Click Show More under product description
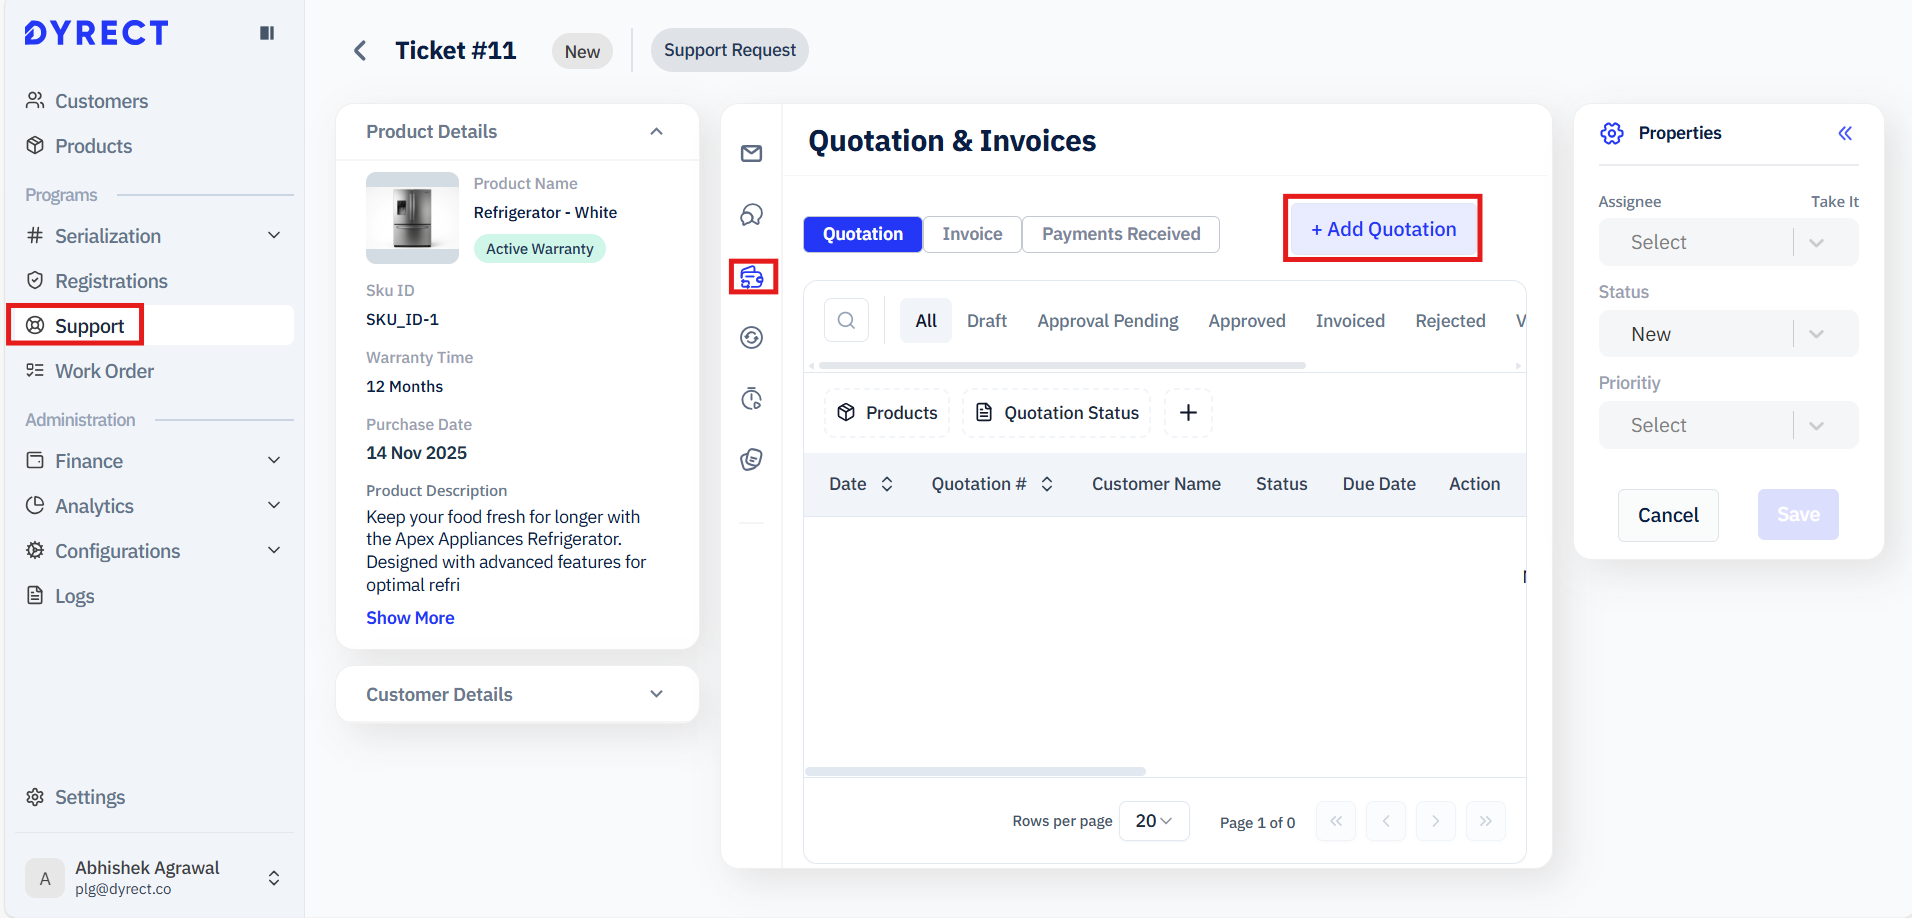 (410, 618)
